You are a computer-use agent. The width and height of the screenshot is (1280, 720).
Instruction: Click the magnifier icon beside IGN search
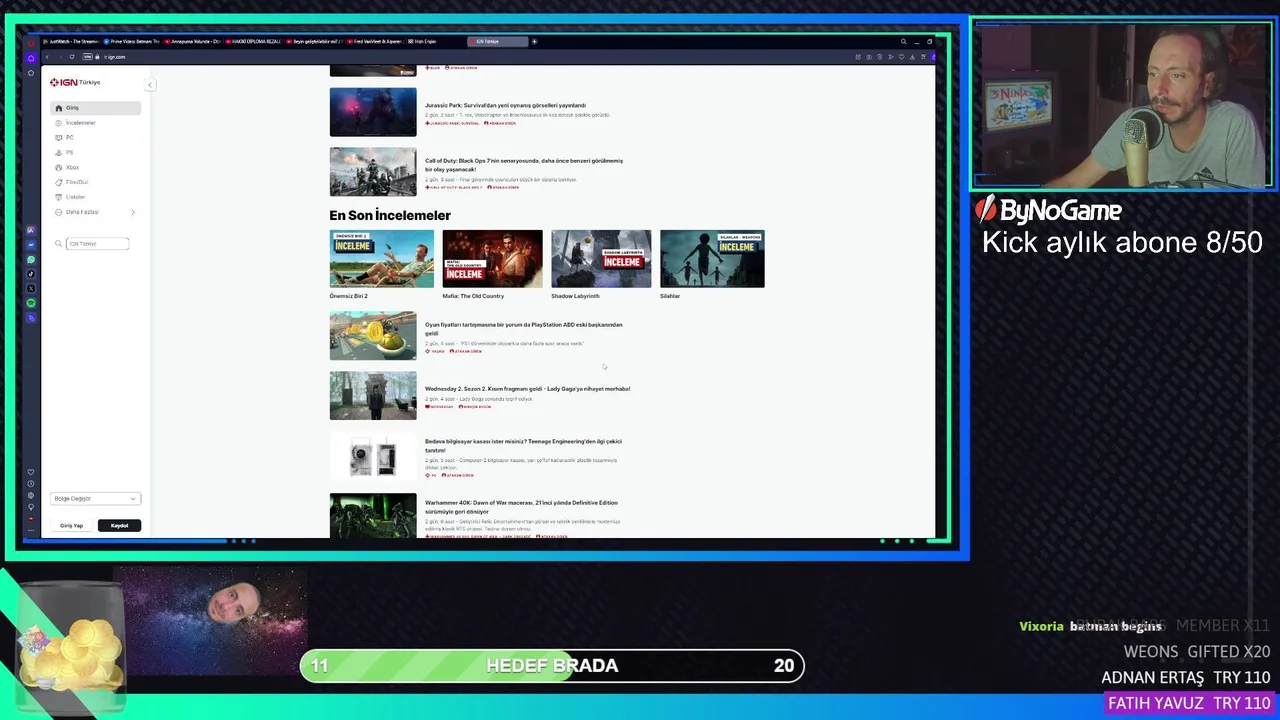pos(59,244)
